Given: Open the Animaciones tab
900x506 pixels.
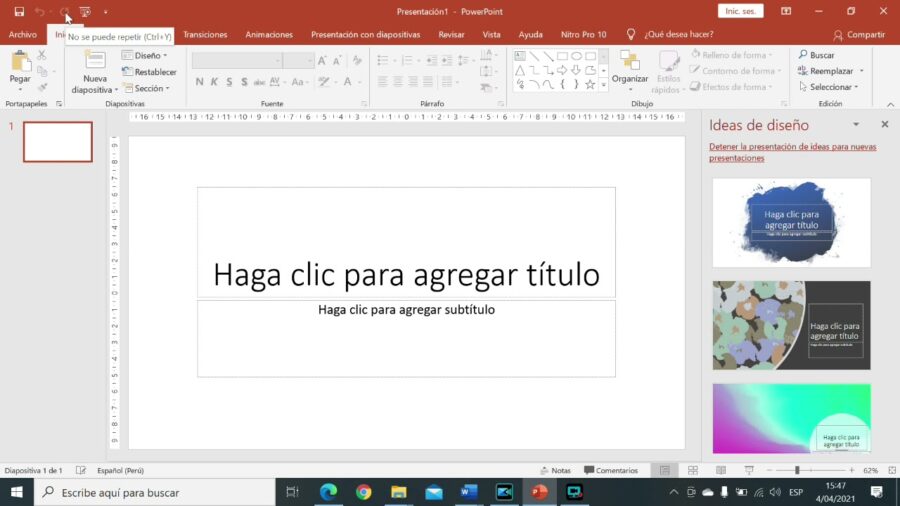Looking at the screenshot, I should [x=269, y=34].
